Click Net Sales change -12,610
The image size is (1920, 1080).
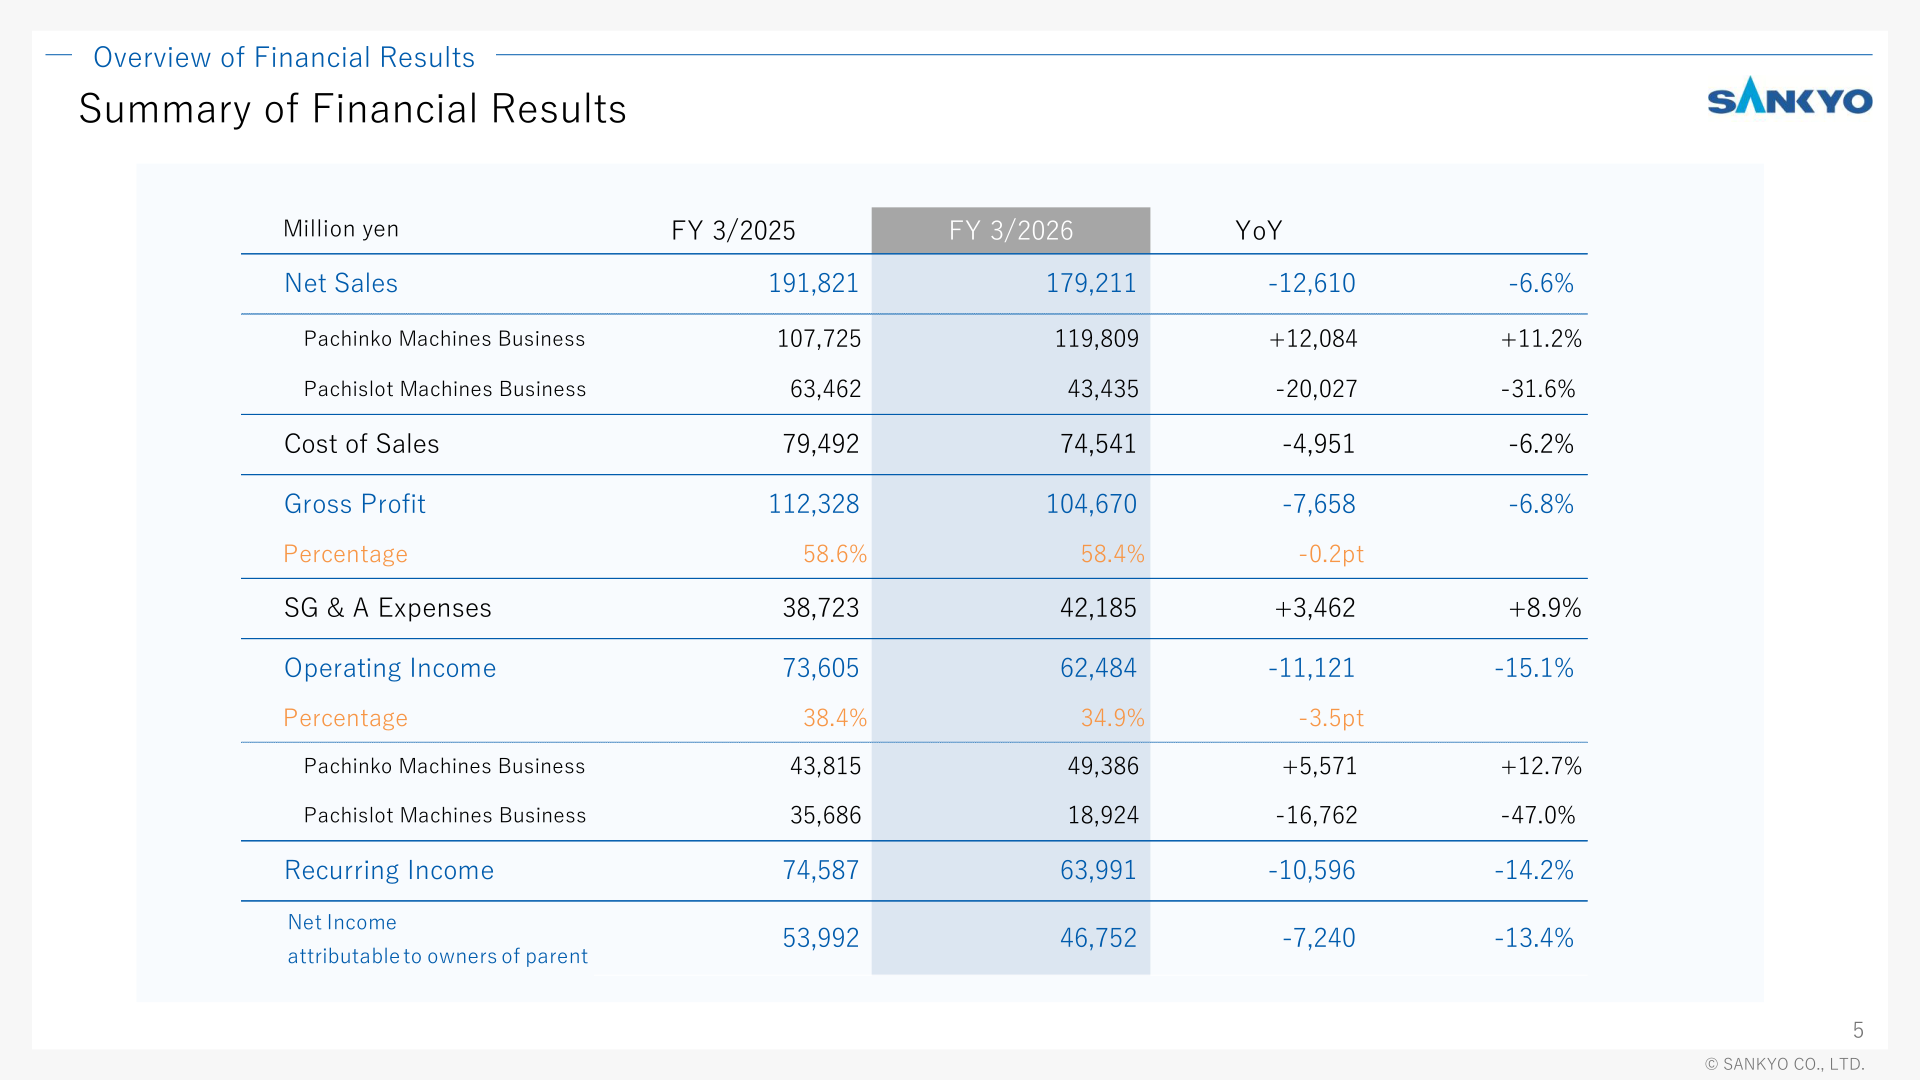[1312, 283]
